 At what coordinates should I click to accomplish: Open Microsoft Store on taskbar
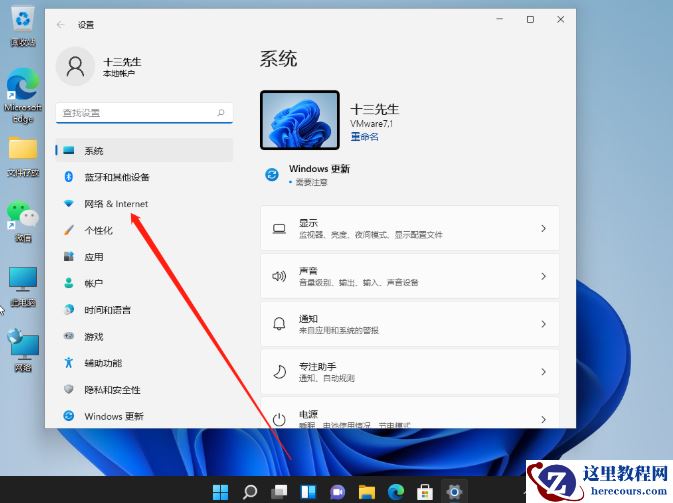[x=425, y=491]
